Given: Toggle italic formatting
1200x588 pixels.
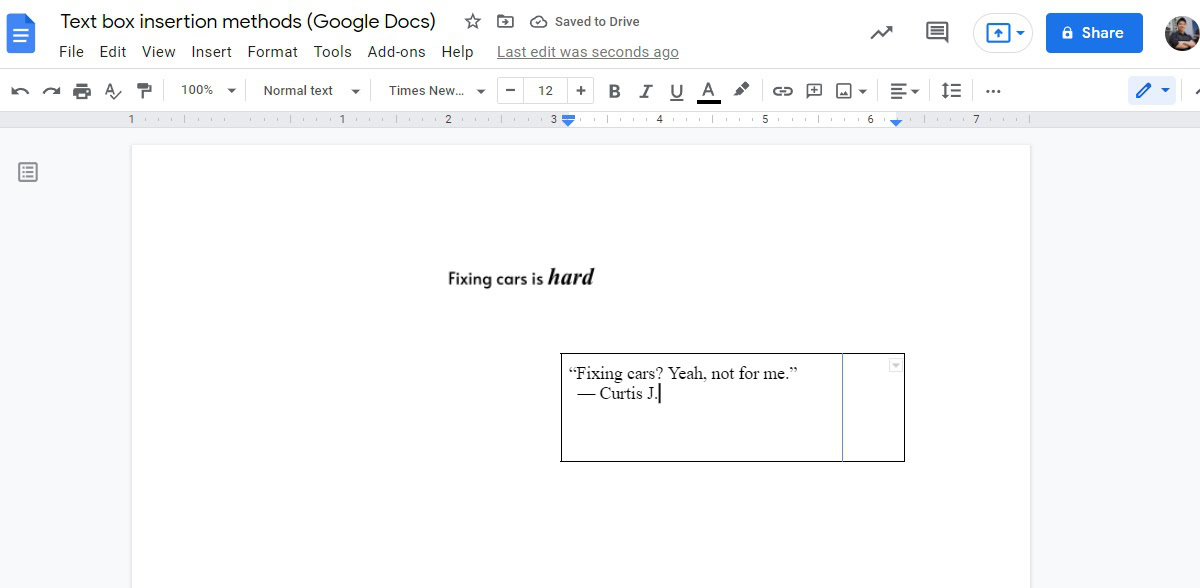Looking at the screenshot, I should pyautogui.click(x=645, y=91).
